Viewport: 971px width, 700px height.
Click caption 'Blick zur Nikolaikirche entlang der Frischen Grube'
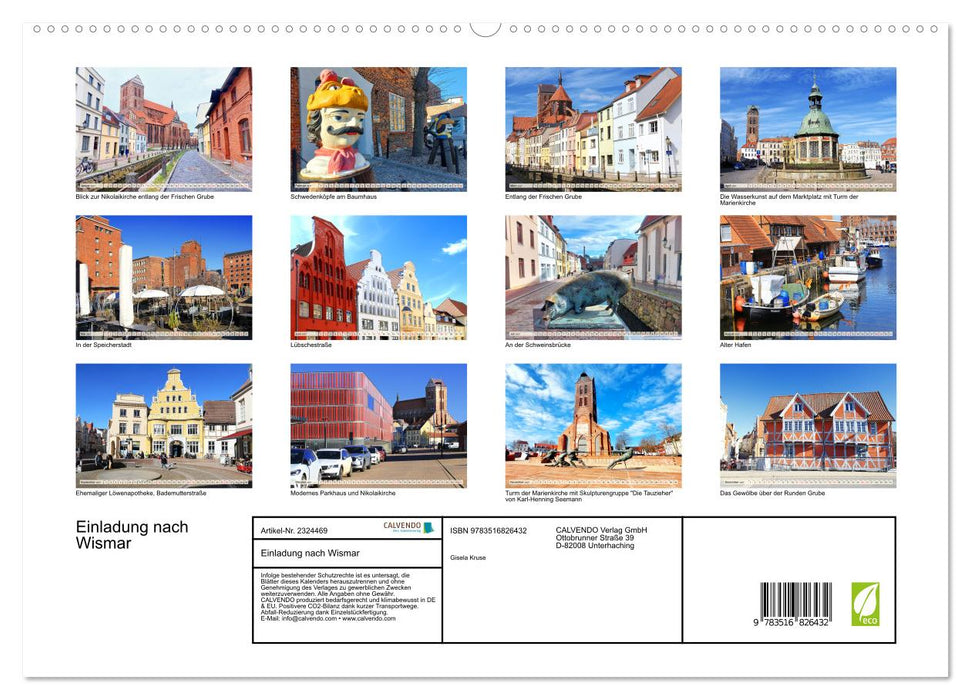(x=144, y=196)
